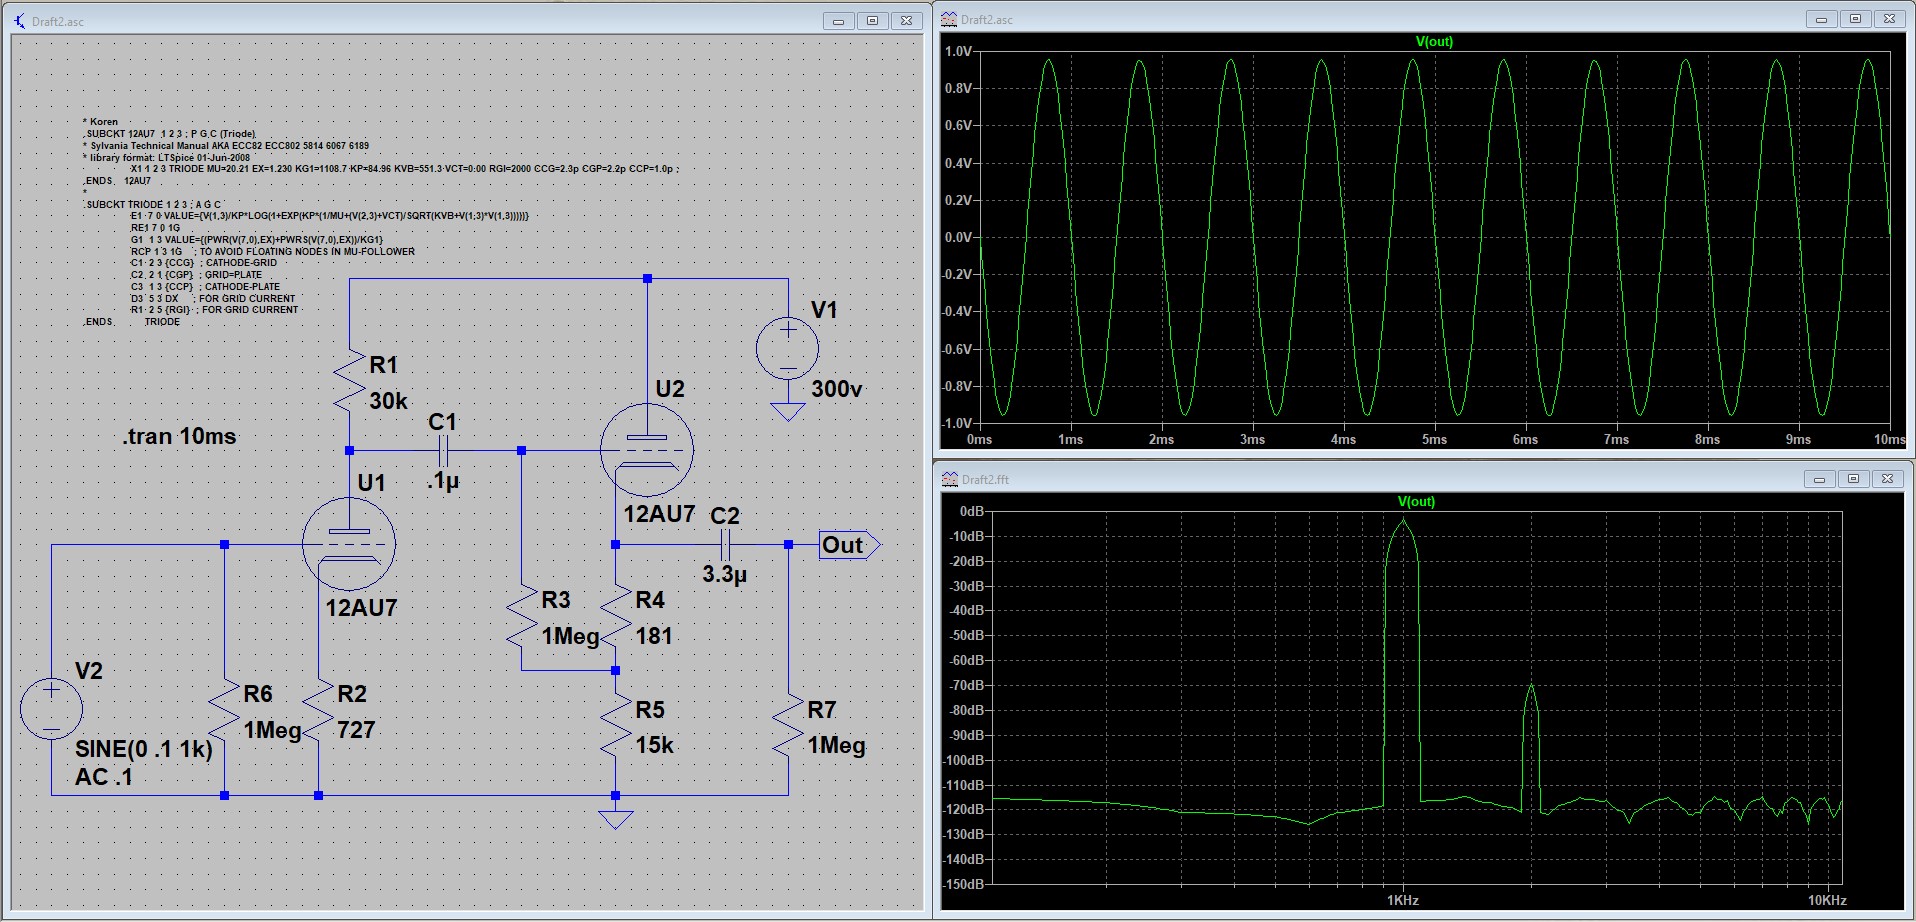This screenshot has height=922, width=1916.
Task: Click the .tran 10ms directive text
Action: coord(180,437)
